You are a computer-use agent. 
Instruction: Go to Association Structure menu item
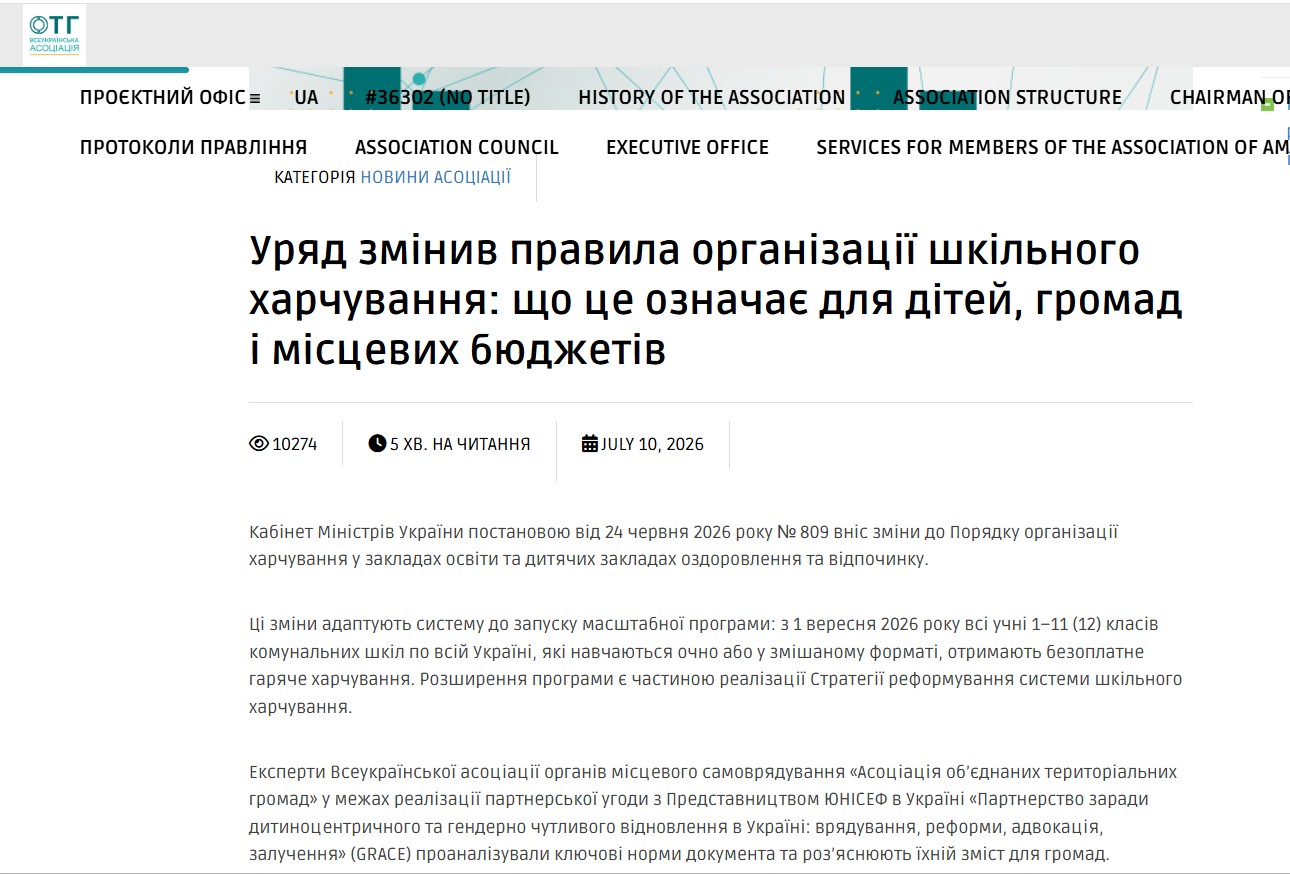[x=1007, y=98]
